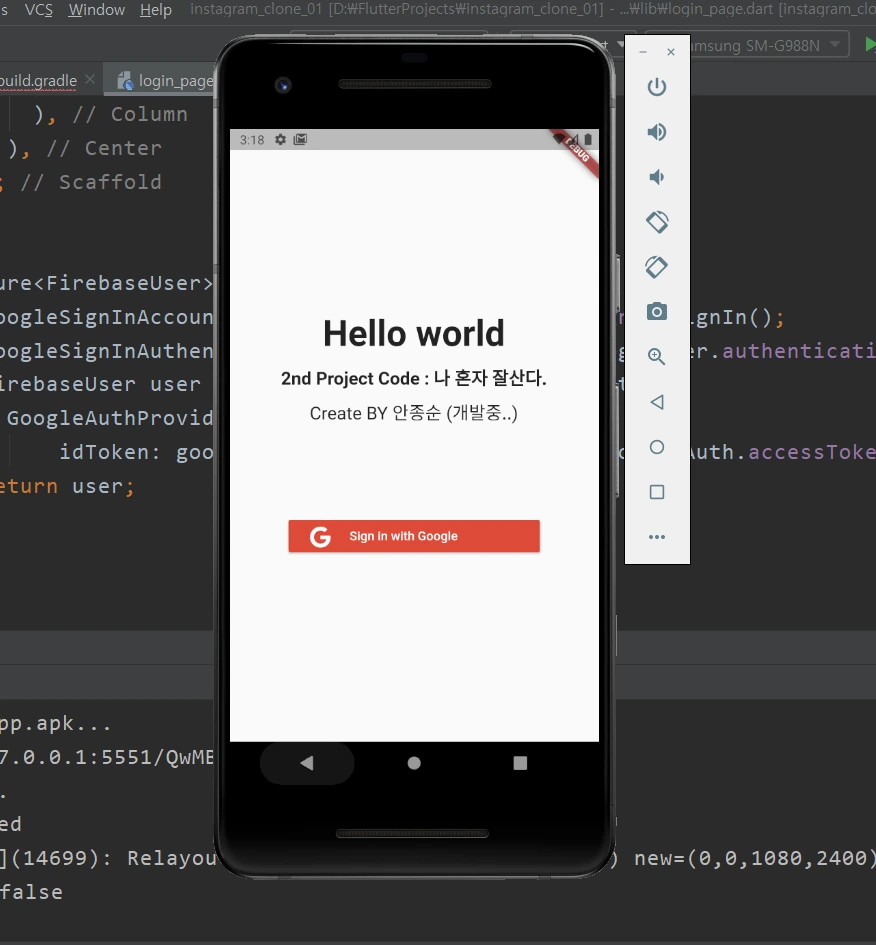Rotate emulator right using second rotate icon
876x945 pixels.
click(657, 267)
